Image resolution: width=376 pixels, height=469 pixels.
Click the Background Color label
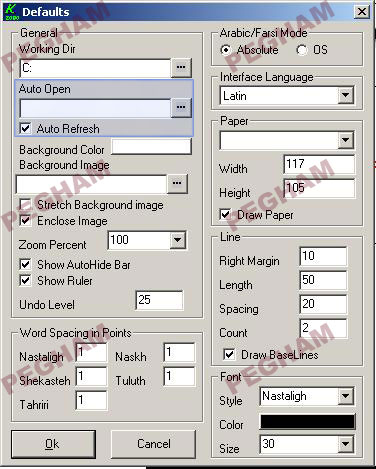(x=62, y=150)
